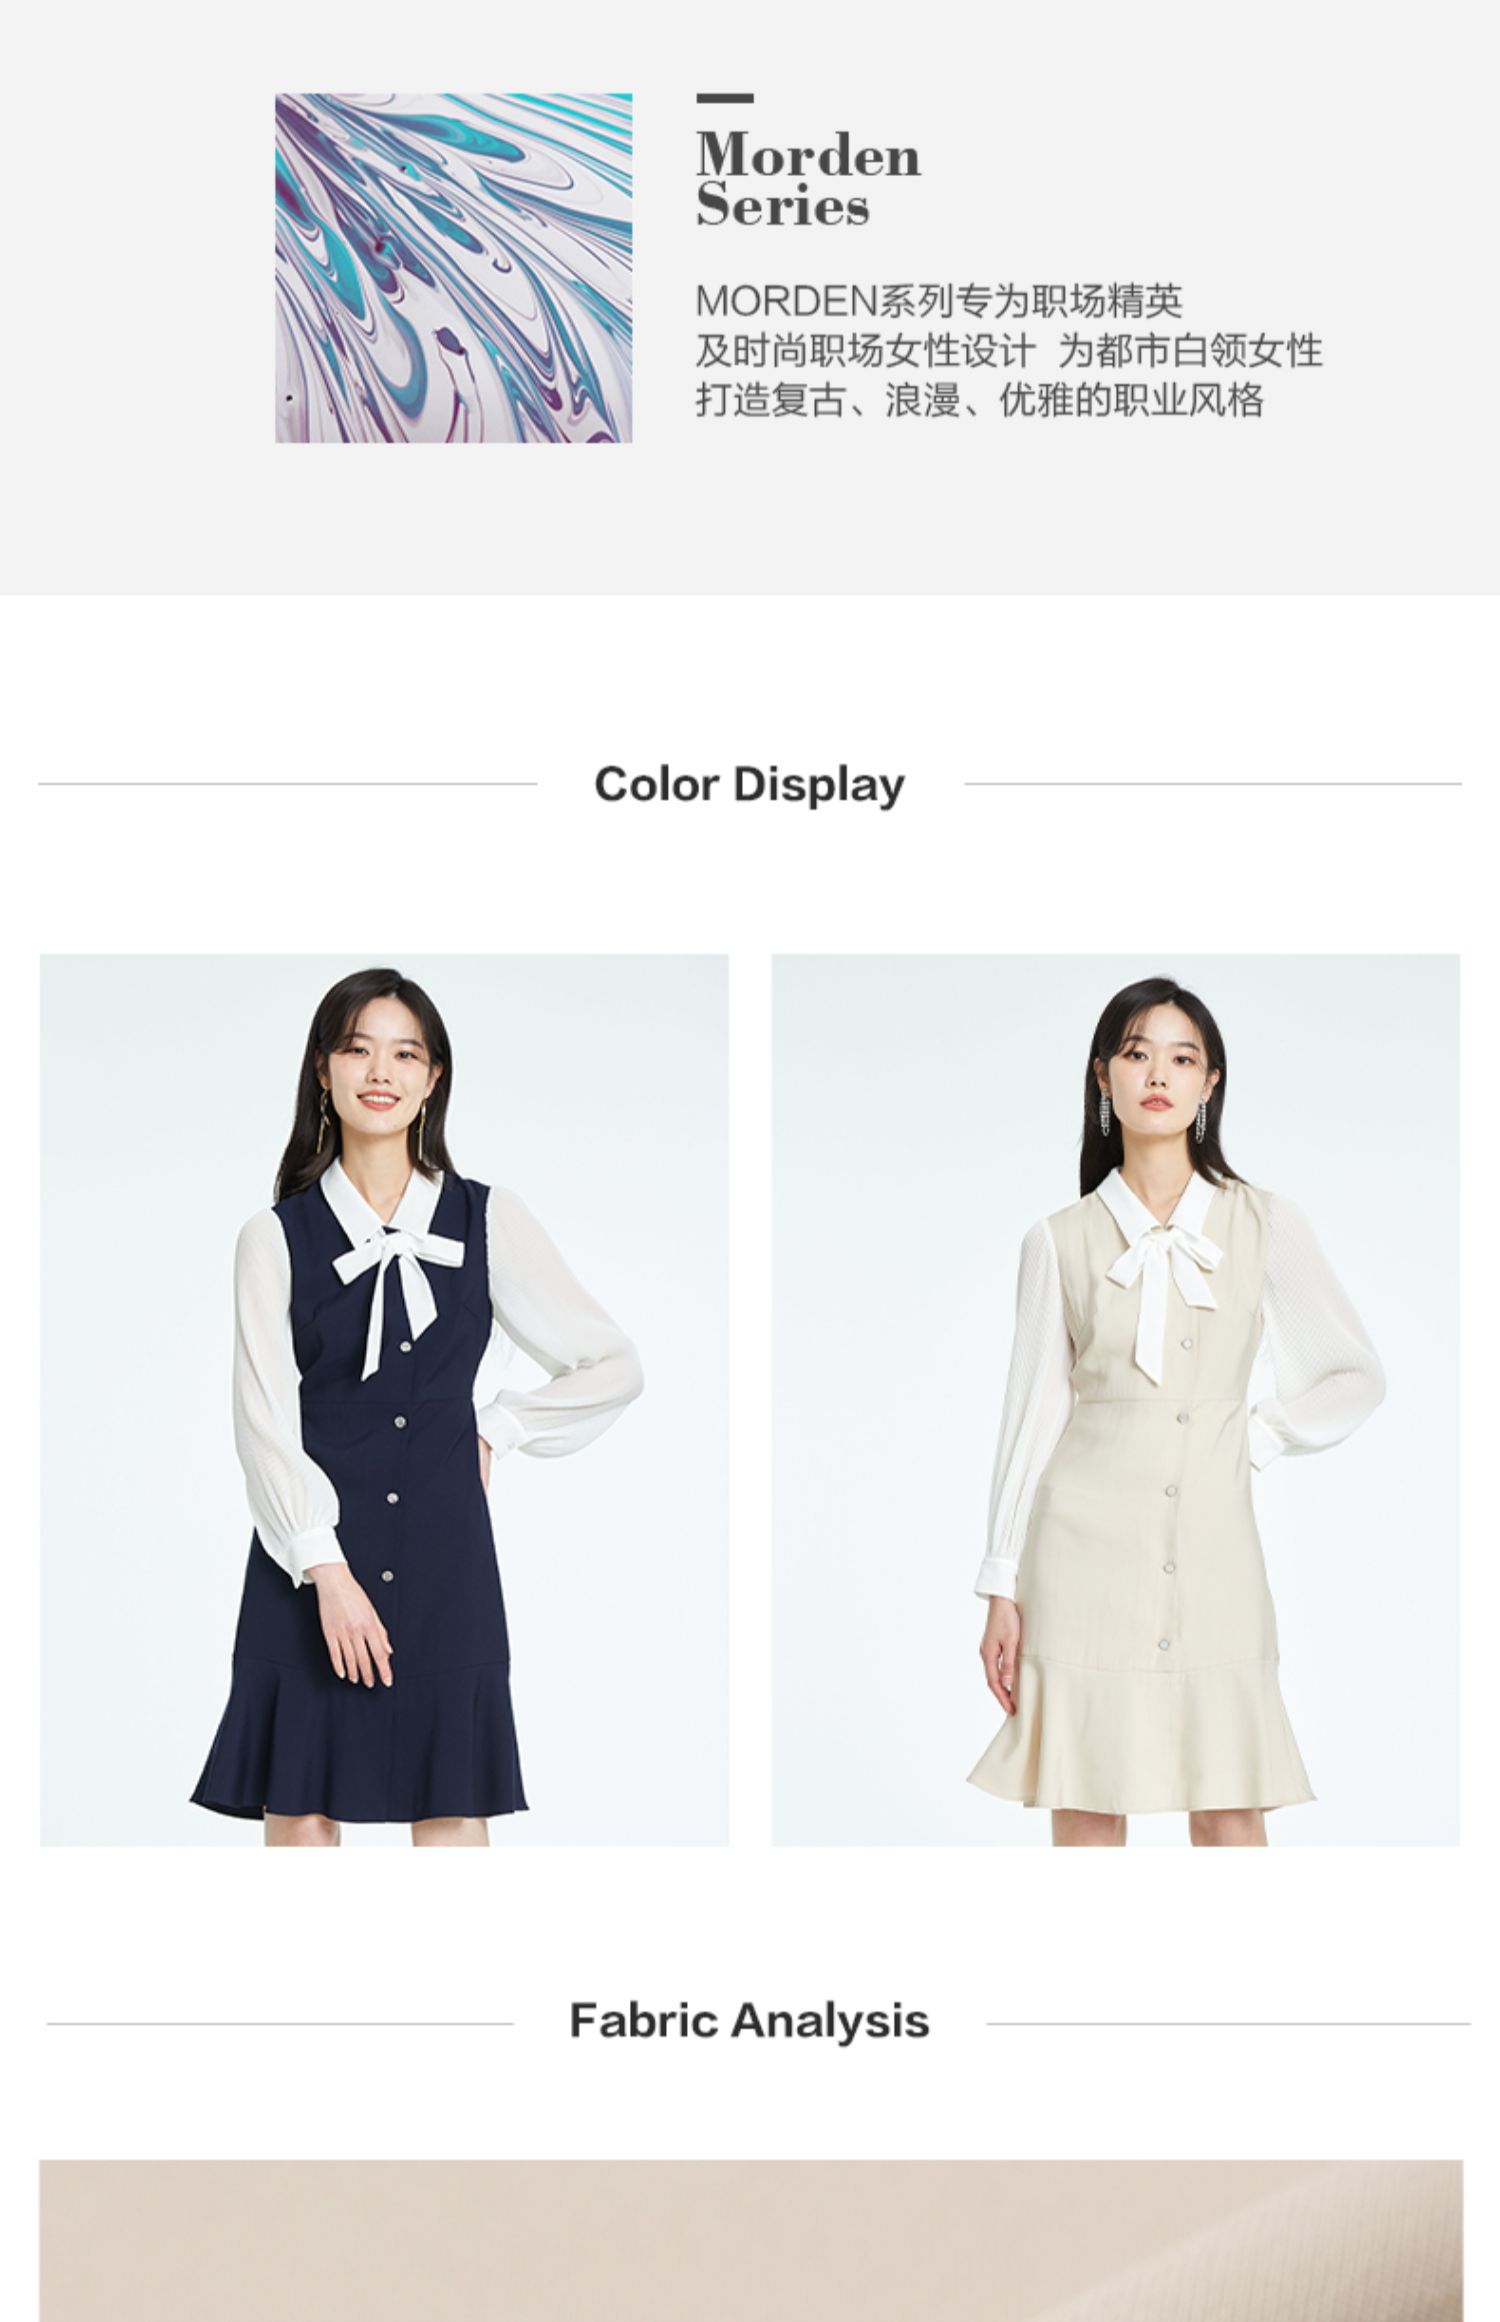Click the MORDEN系列专为职场精英 text line

(x=939, y=301)
